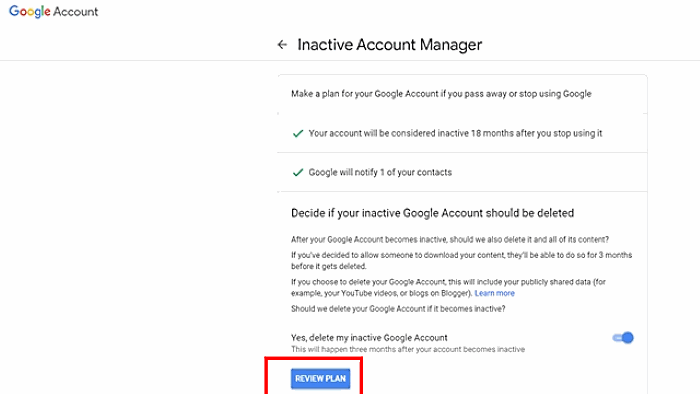
Task: Click the REVIEW PLAN button
Action: click(x=321, y=378)
